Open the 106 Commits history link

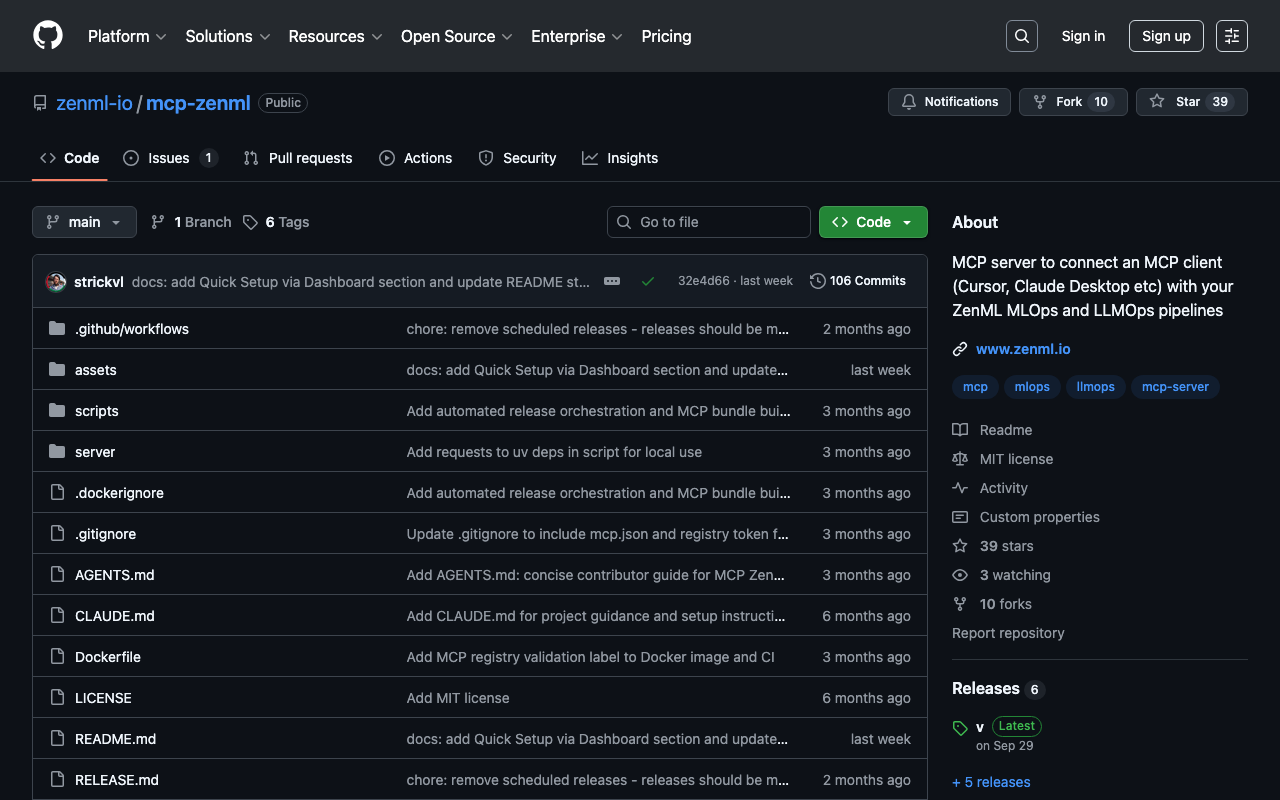[858, 281]
